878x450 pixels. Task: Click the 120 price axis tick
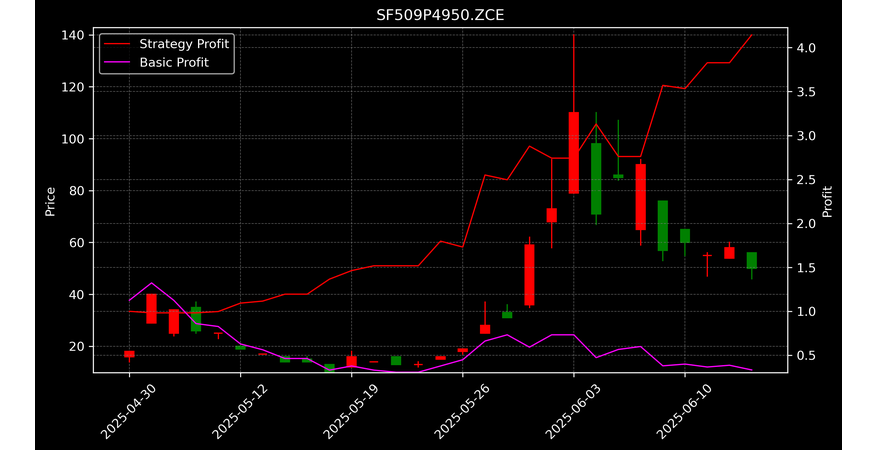pyautogui.click(x=72, y=87)
